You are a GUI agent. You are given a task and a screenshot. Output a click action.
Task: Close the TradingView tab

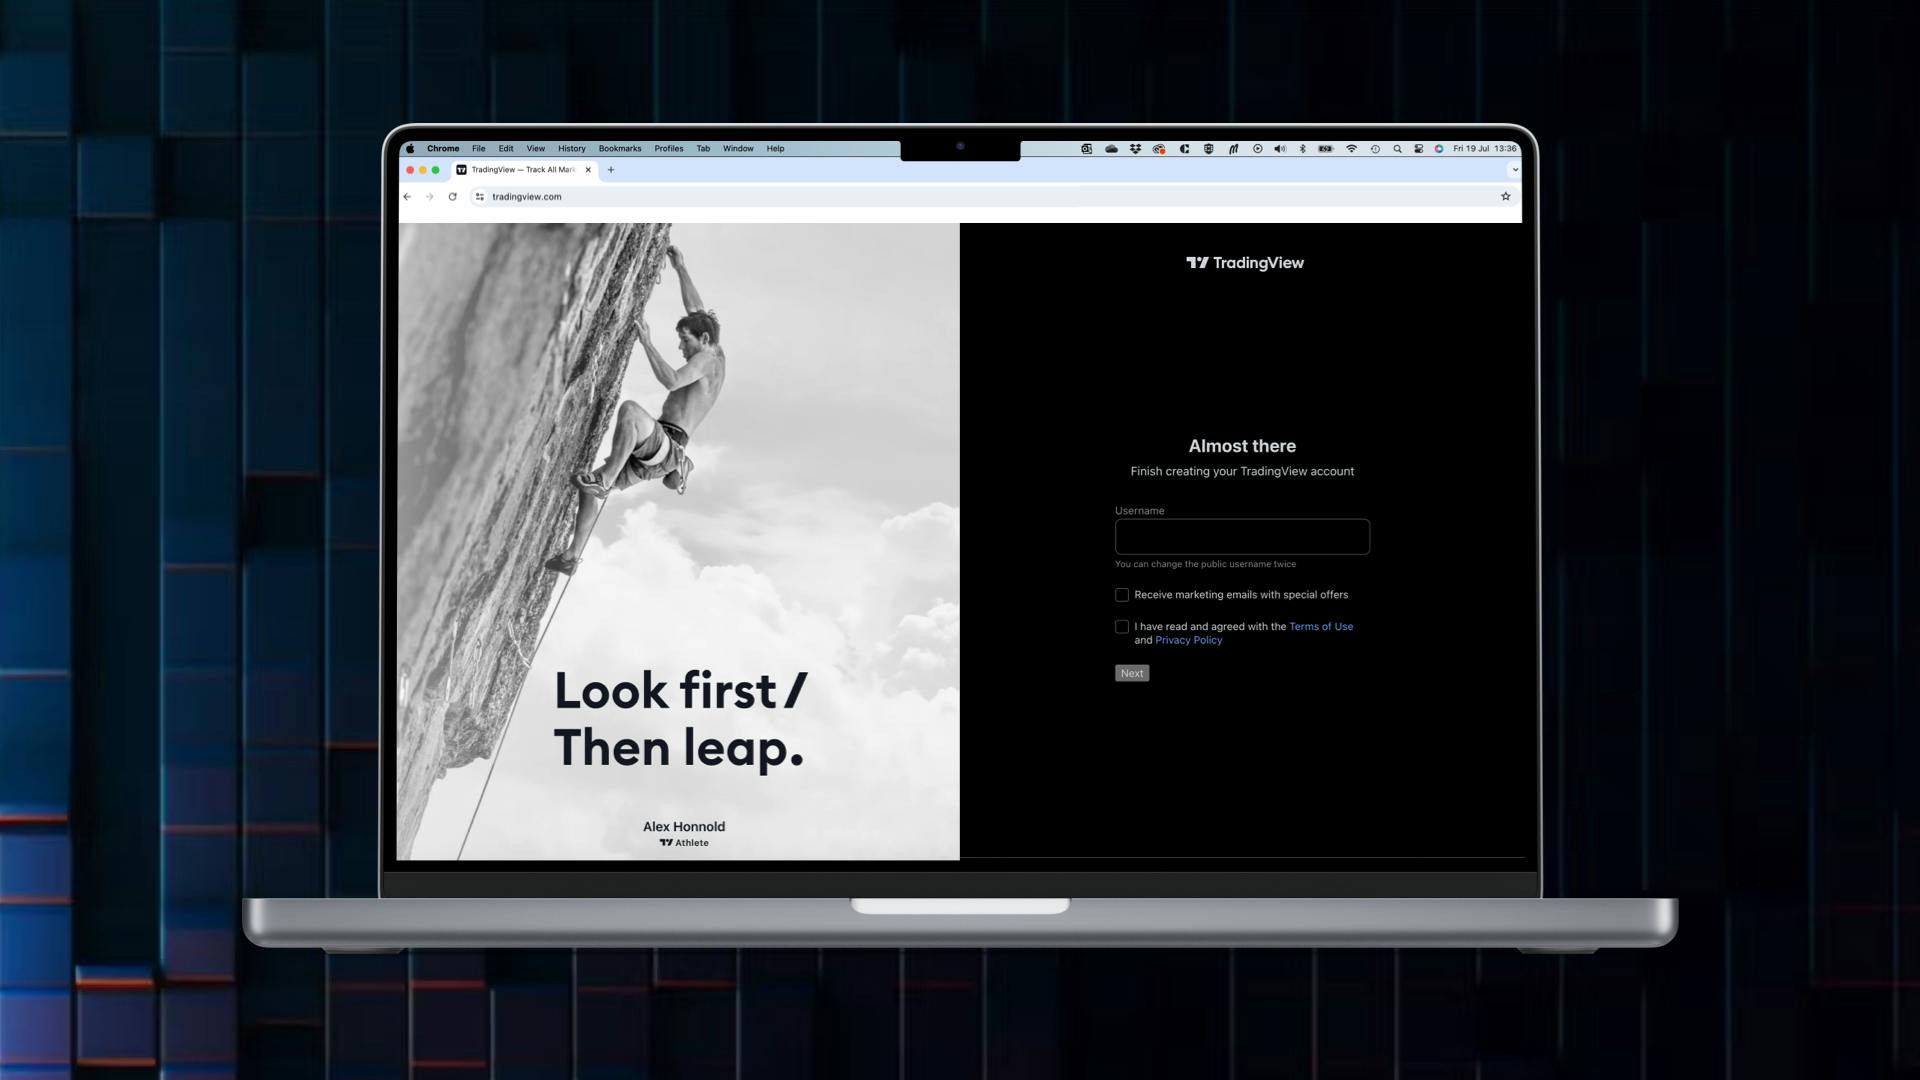tap(588, 170)
